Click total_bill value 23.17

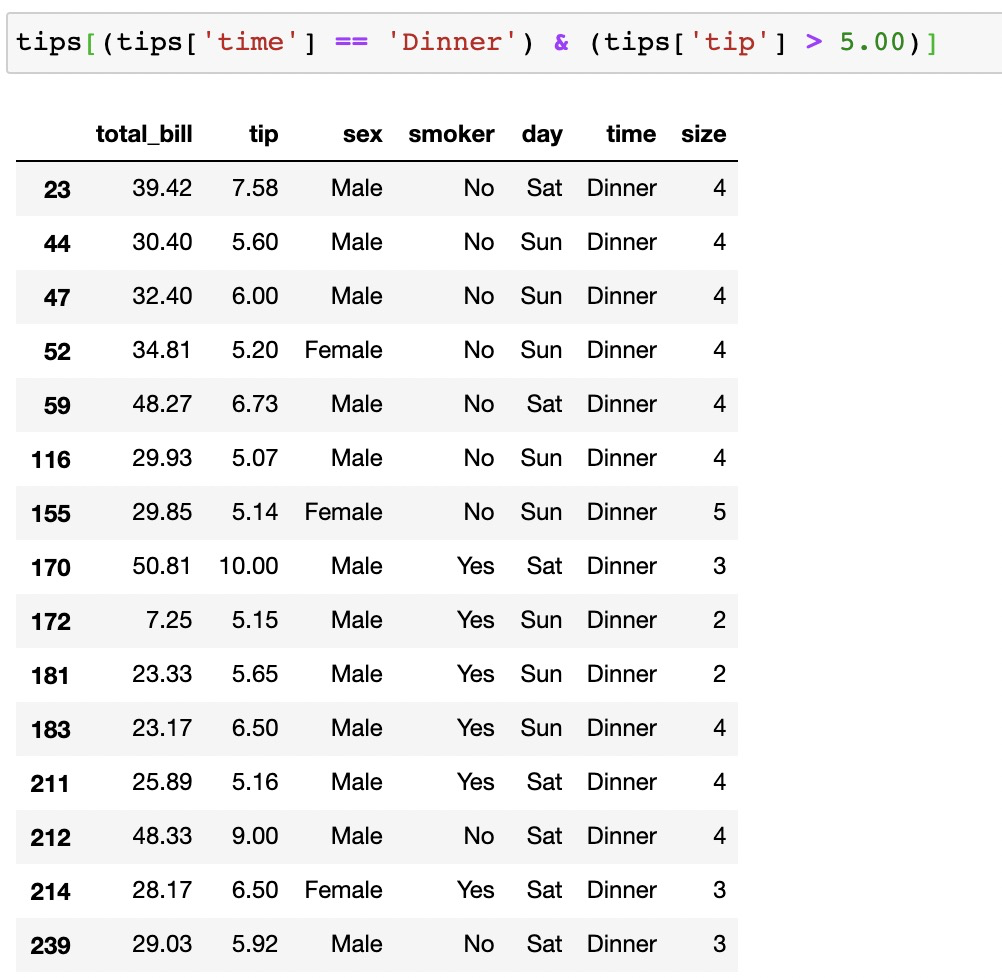tap(162, 728)
